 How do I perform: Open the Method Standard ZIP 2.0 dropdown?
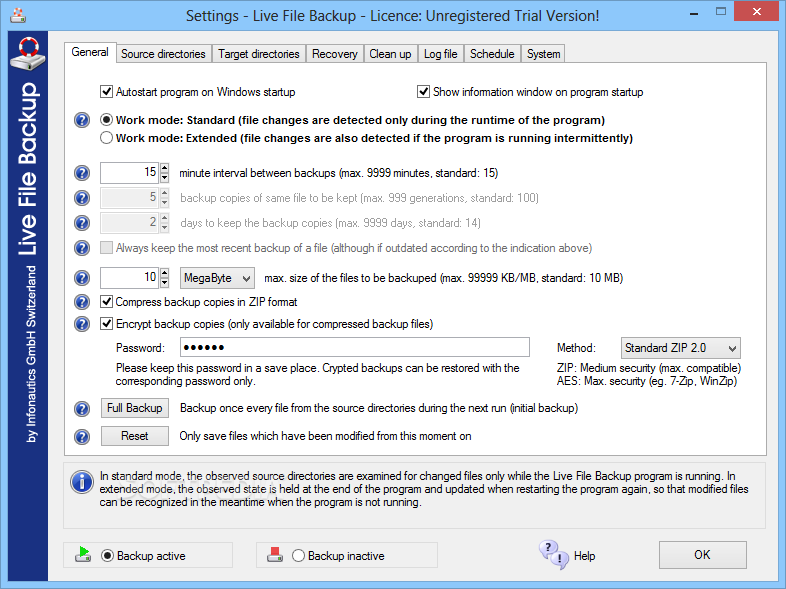click(680, 348)
